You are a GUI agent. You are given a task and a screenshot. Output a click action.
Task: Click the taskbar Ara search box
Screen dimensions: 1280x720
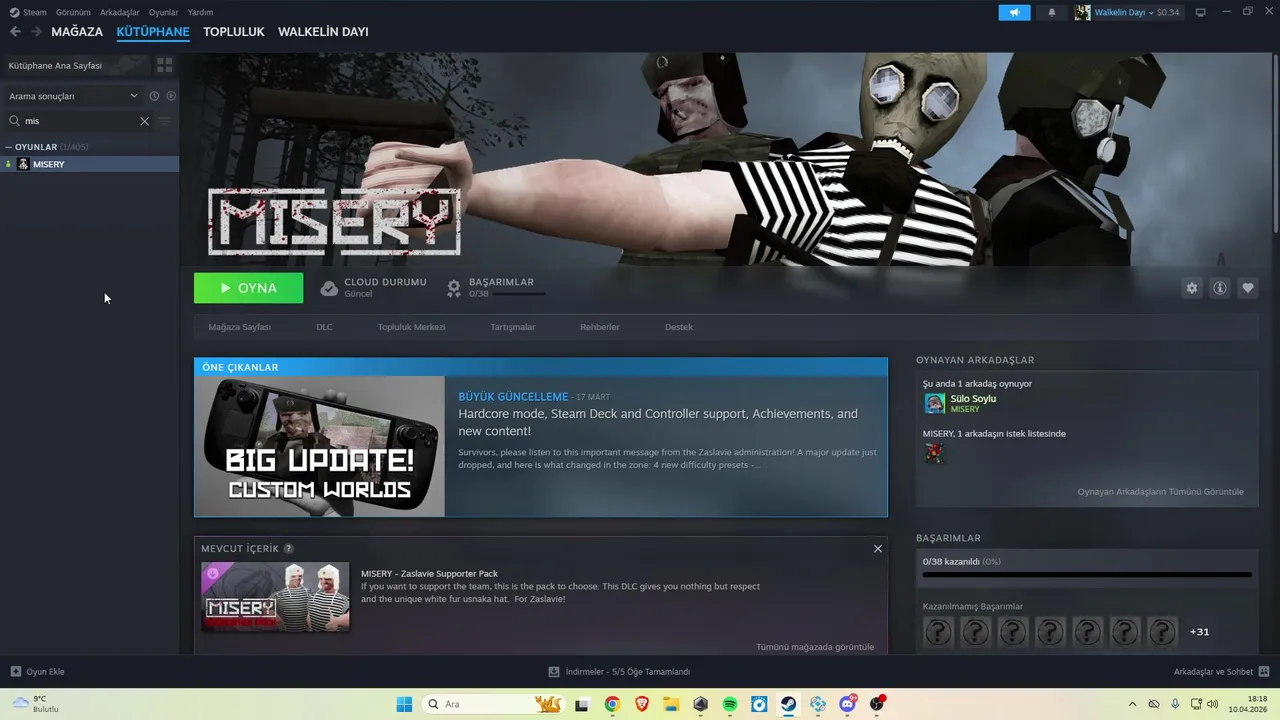[494, 704]
